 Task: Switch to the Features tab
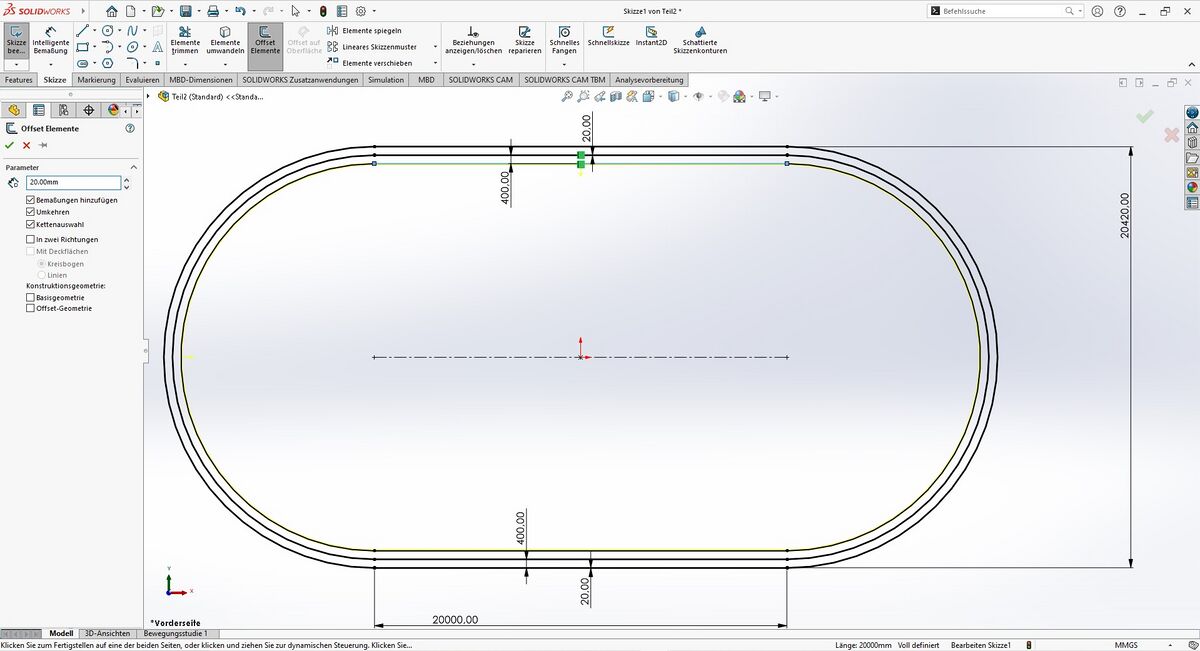click(19, 80)
